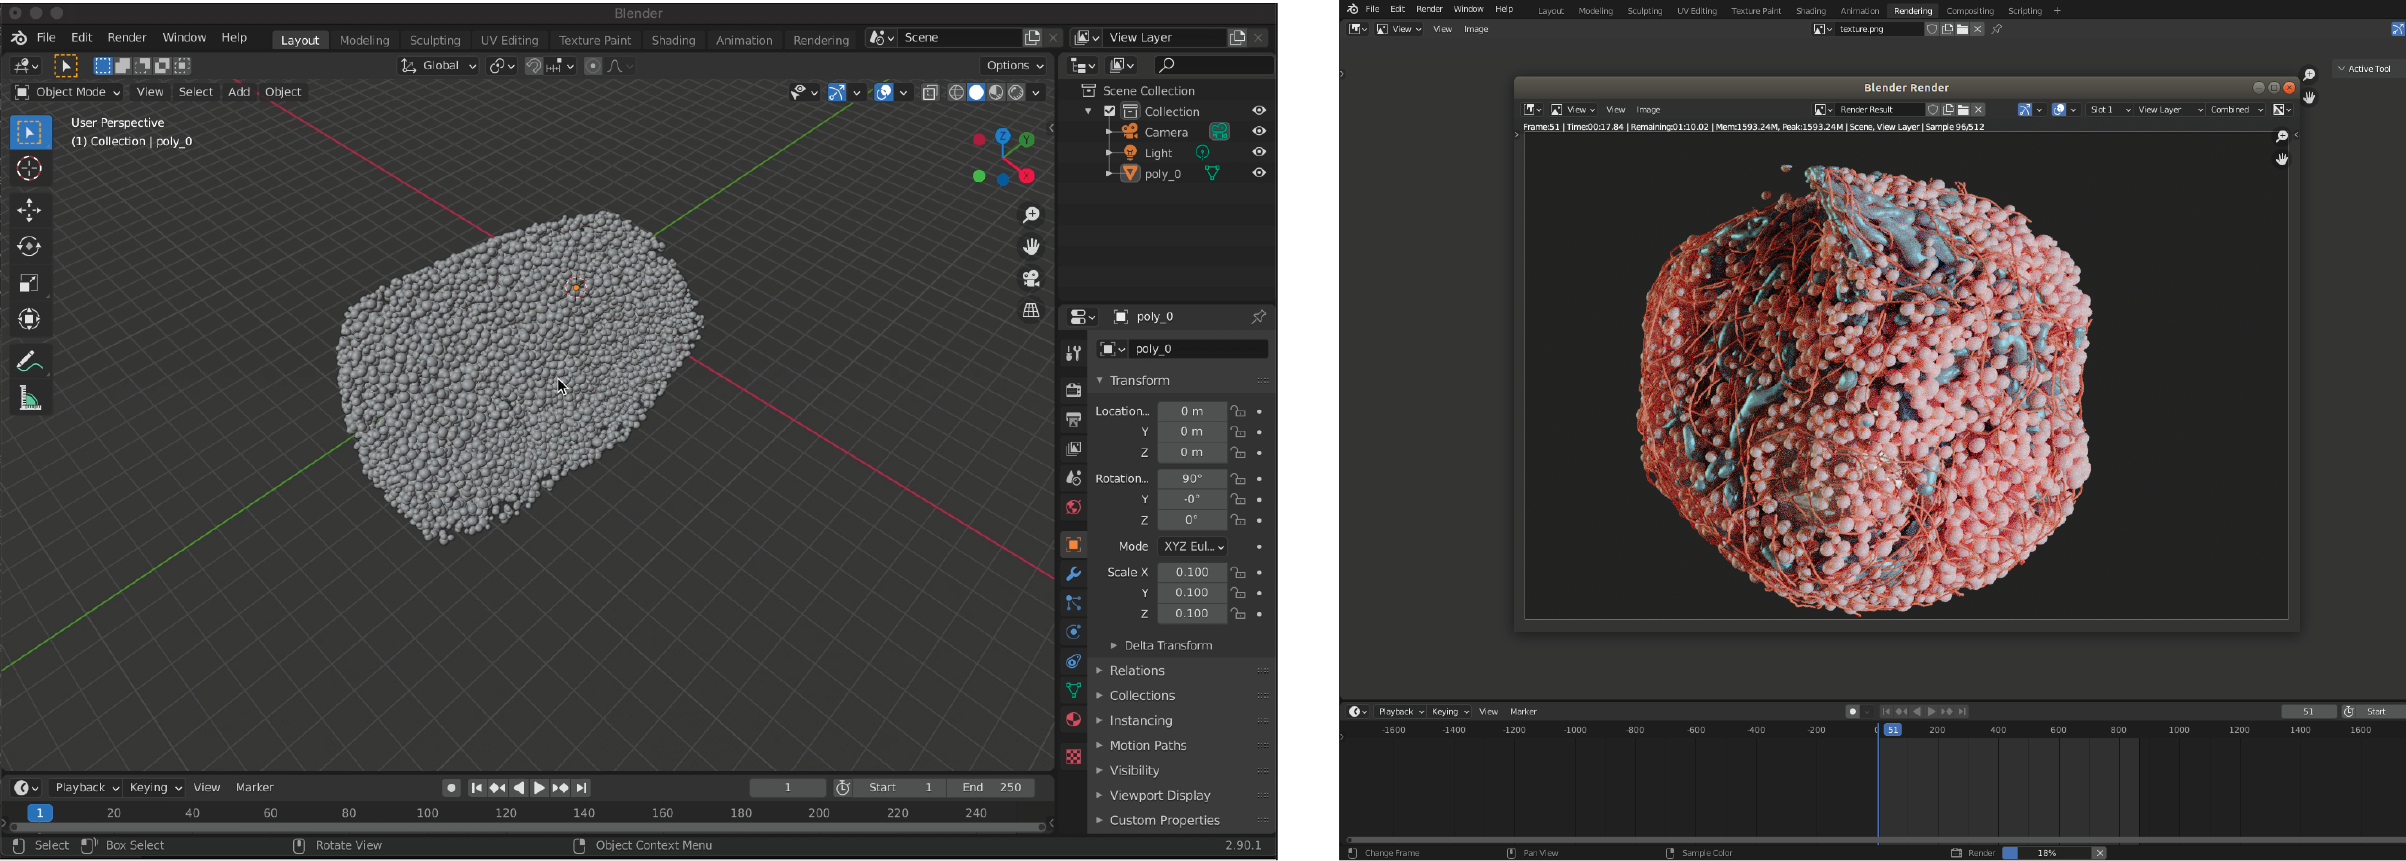
Task: Select the Move tool in left toolbar
Action: 29,210
